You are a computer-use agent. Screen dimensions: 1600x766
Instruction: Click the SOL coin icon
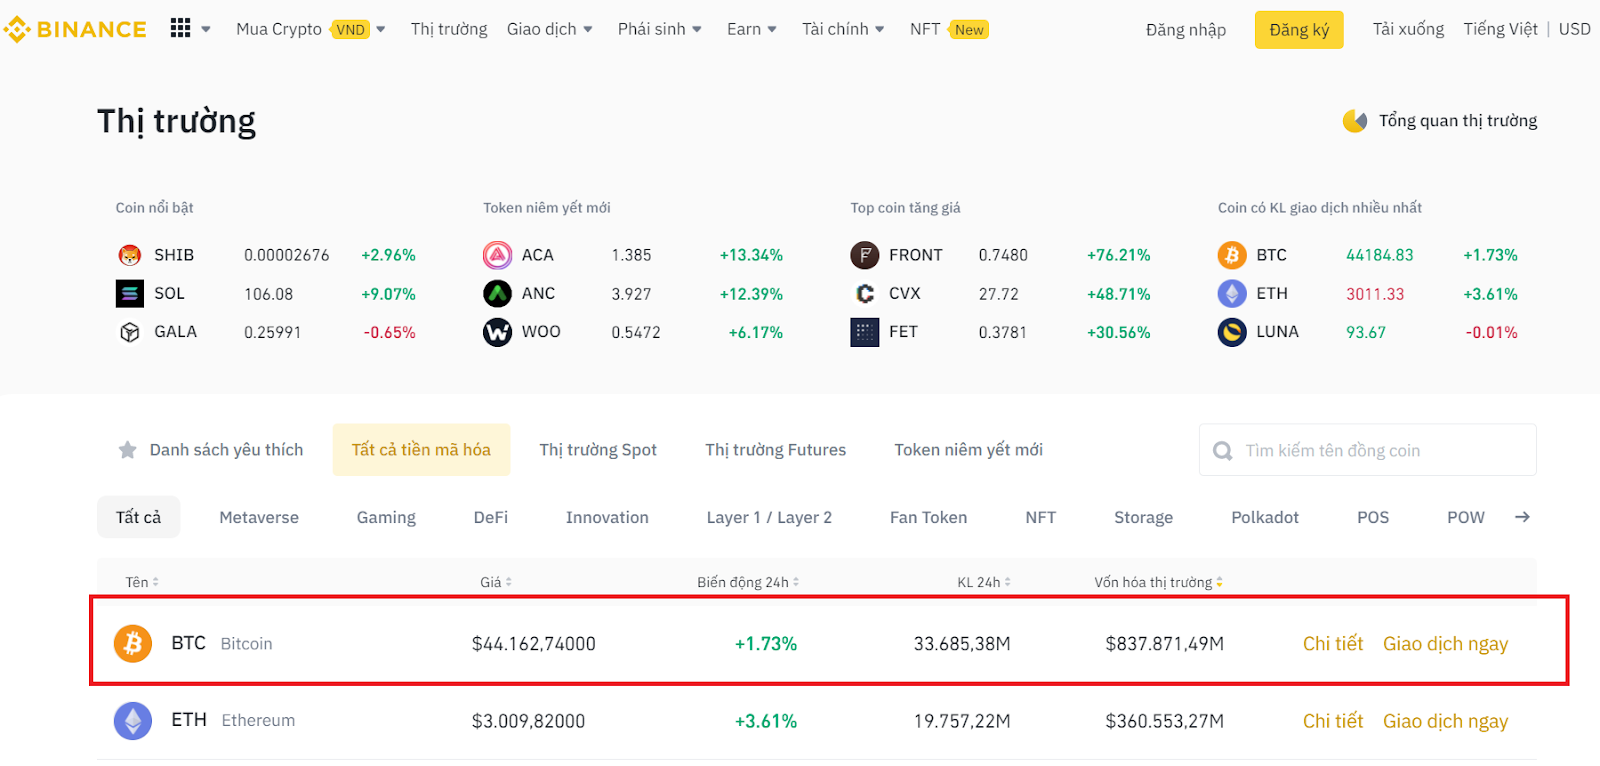pyautogui.click(x=130, y=293)
